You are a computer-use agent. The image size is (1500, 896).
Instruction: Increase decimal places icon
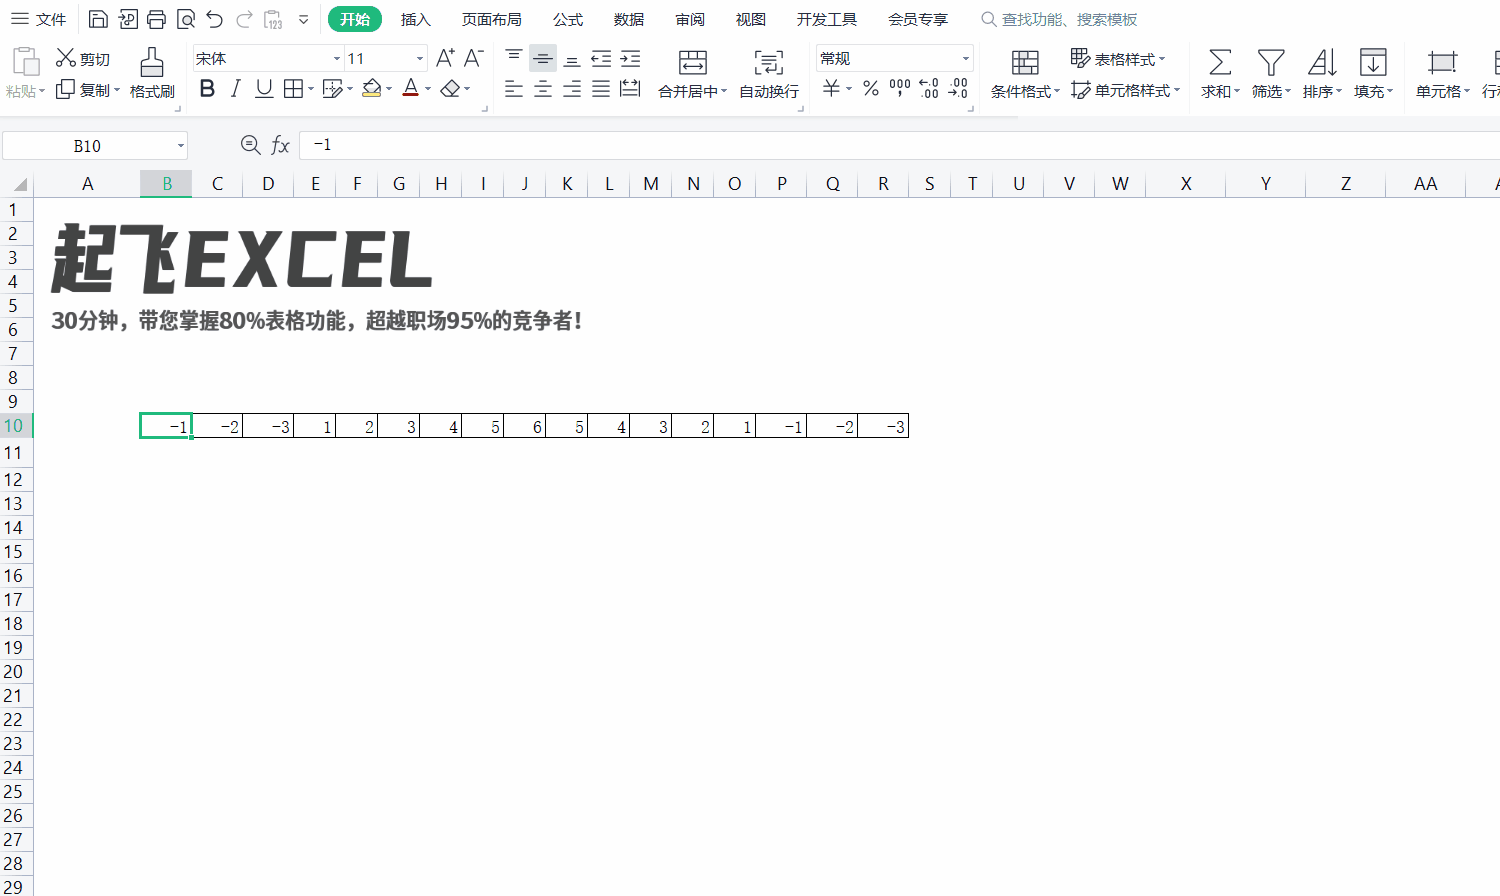click(929, 89)
